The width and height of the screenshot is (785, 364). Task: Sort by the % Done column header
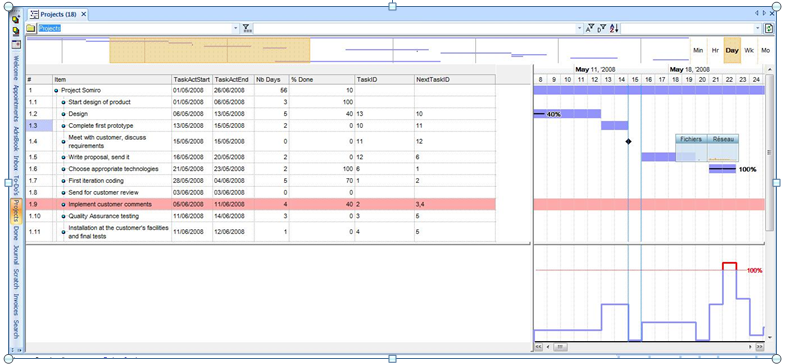point(321,80)
